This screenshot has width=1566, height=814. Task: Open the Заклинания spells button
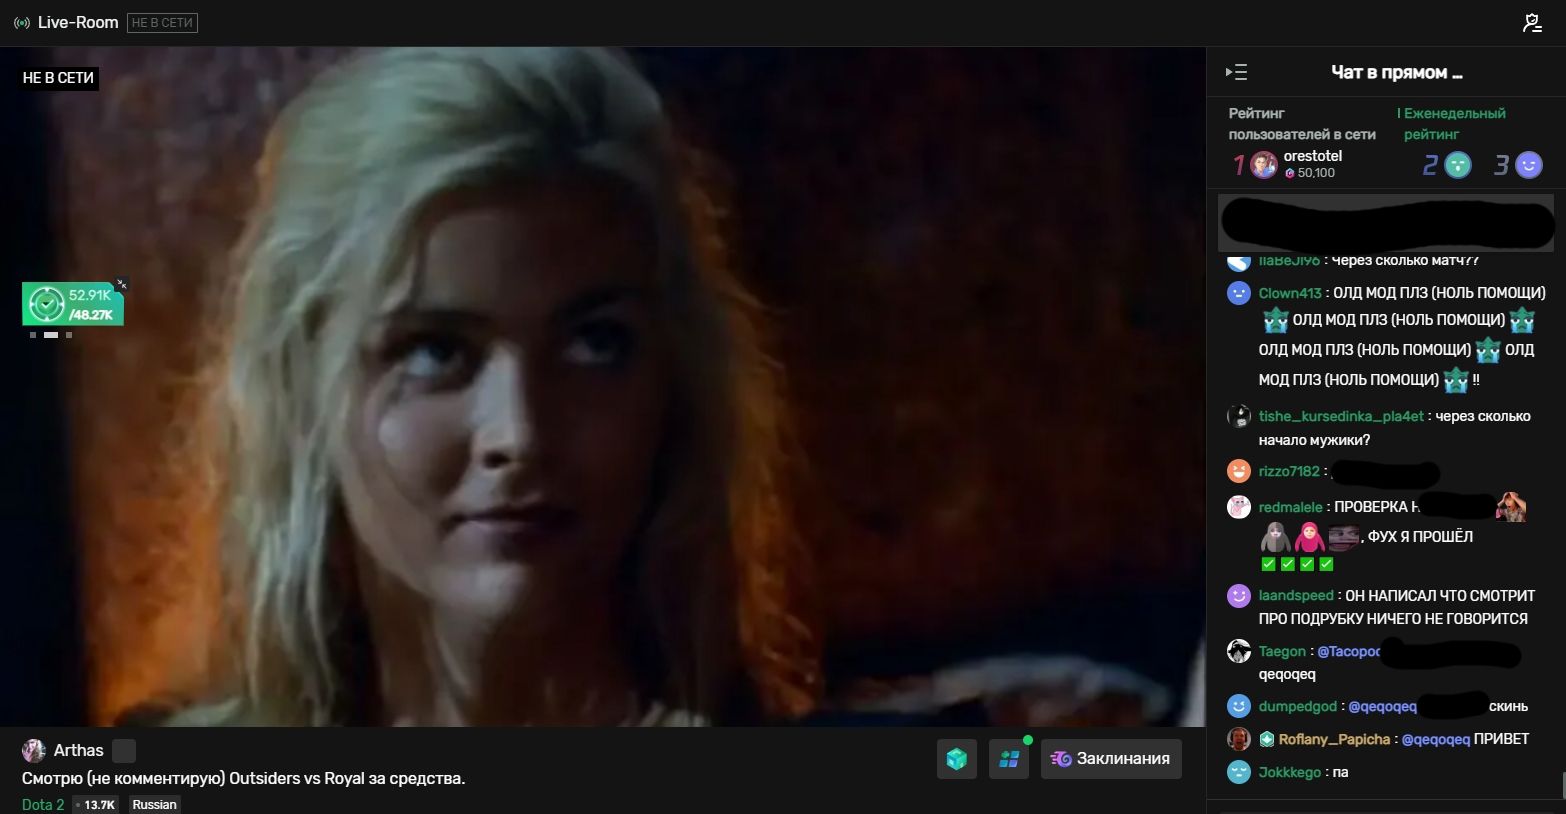(x=1111, y=759)
